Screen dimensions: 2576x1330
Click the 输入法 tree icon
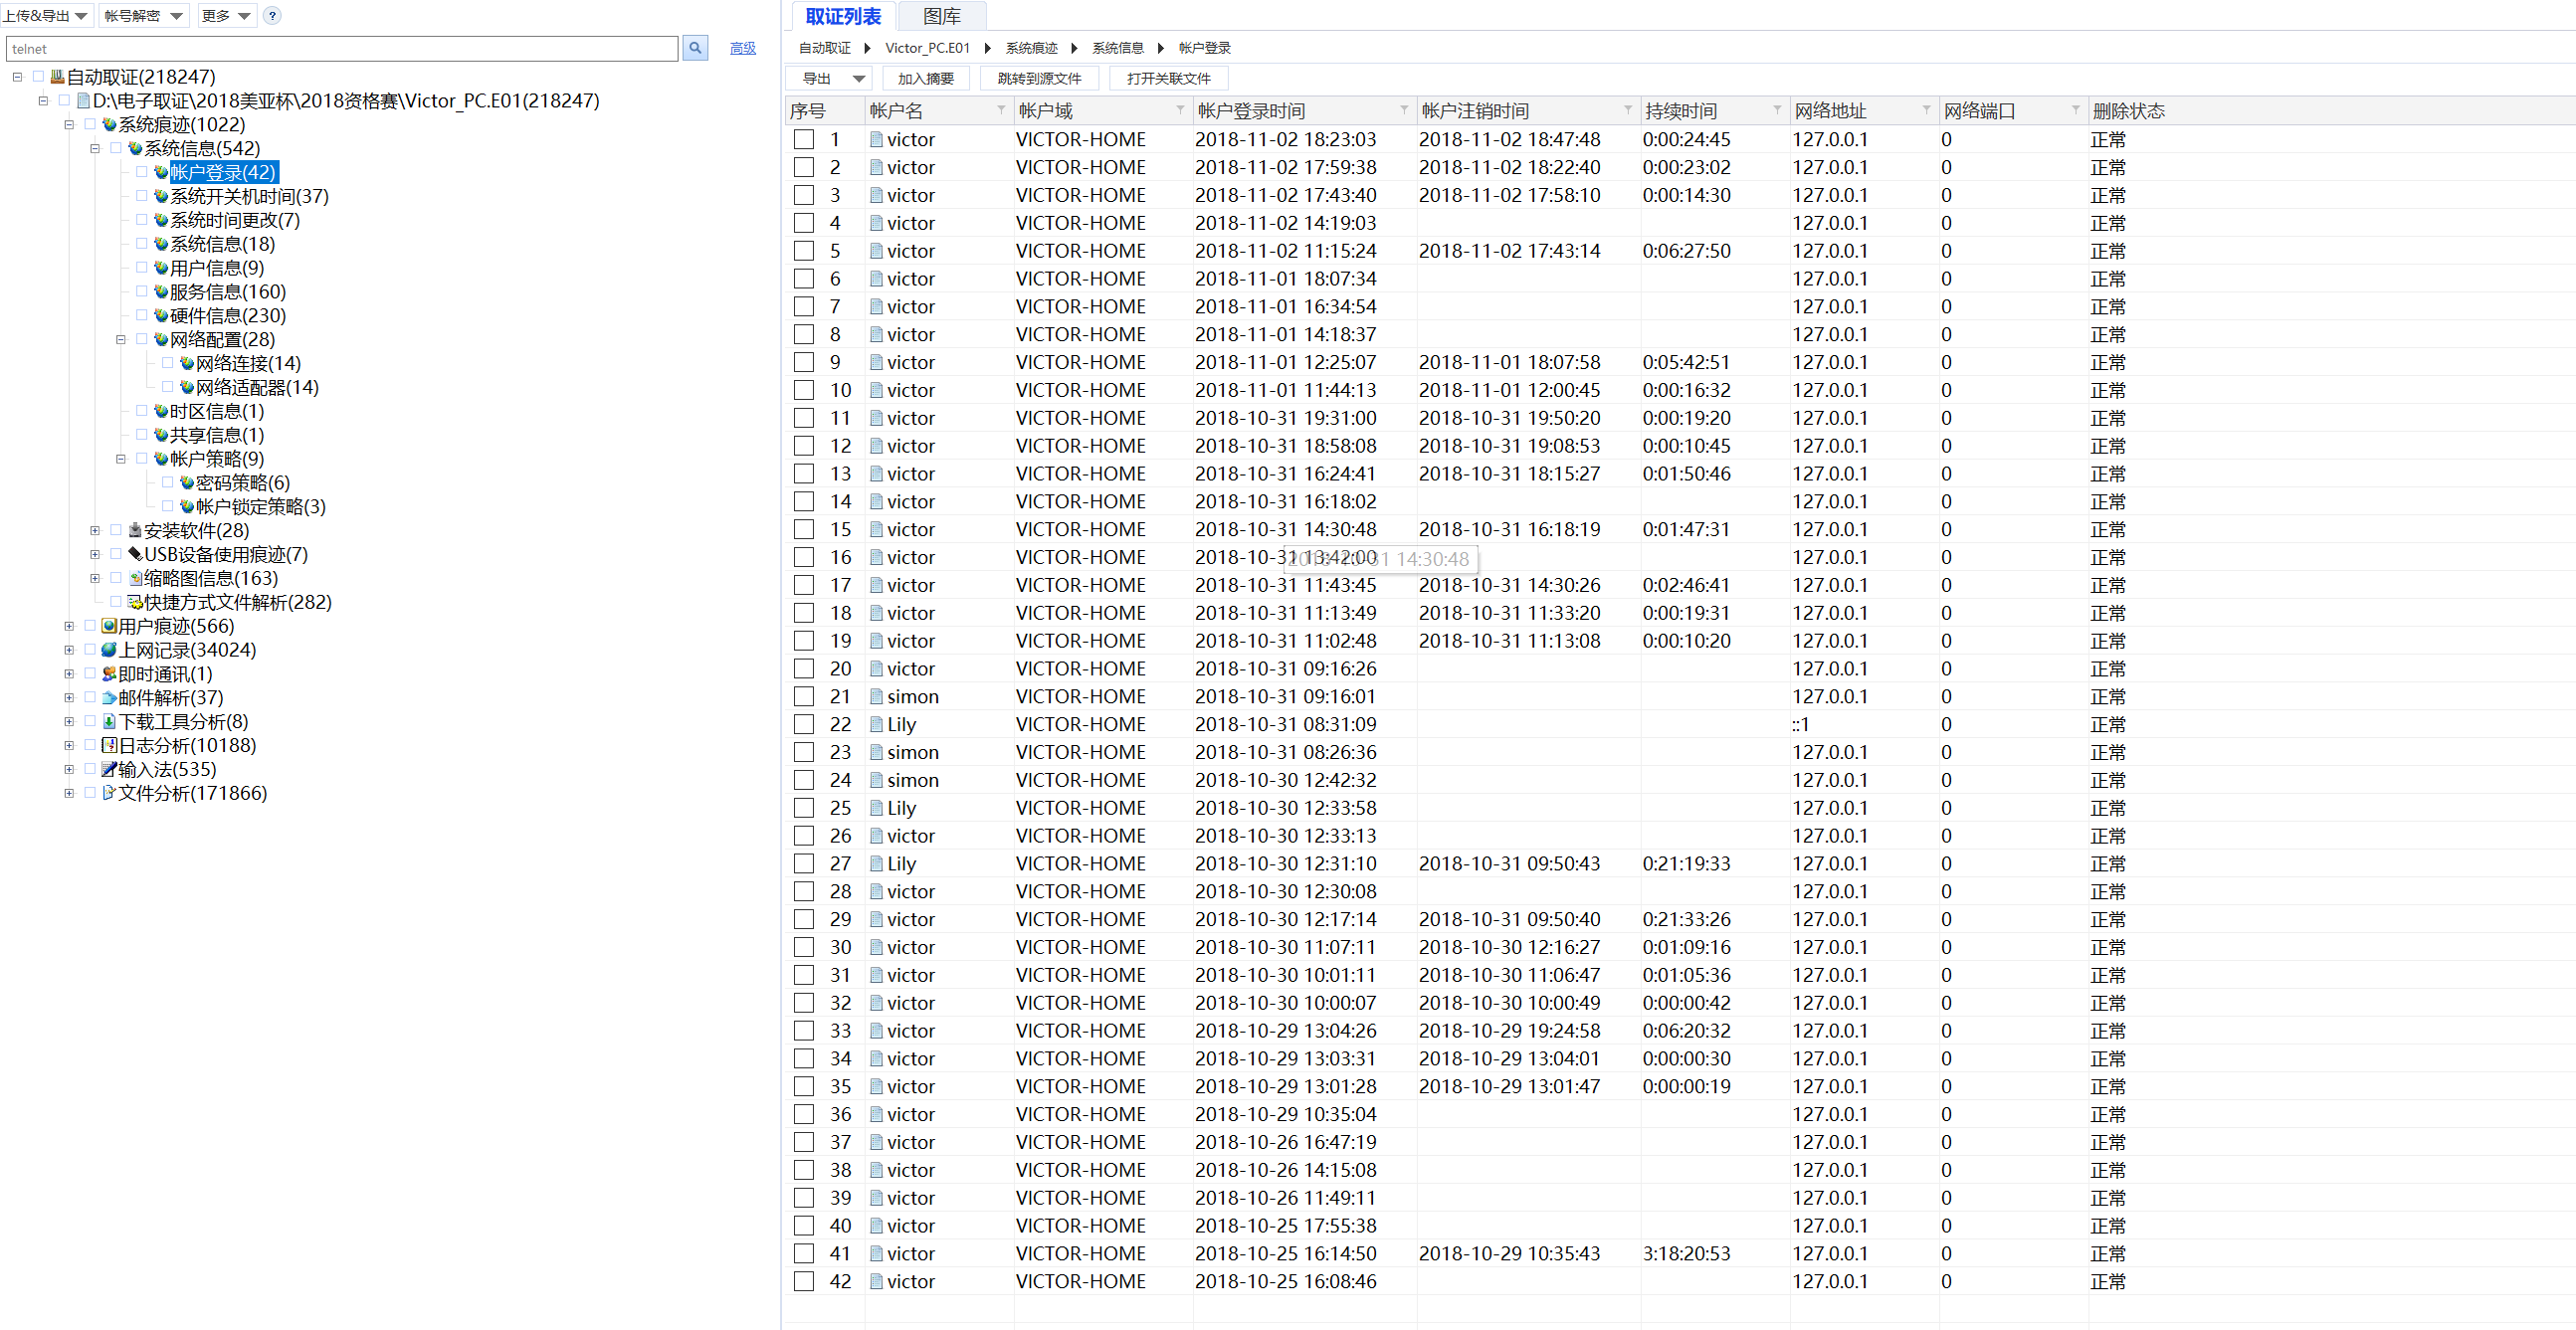tap(109, 770)
